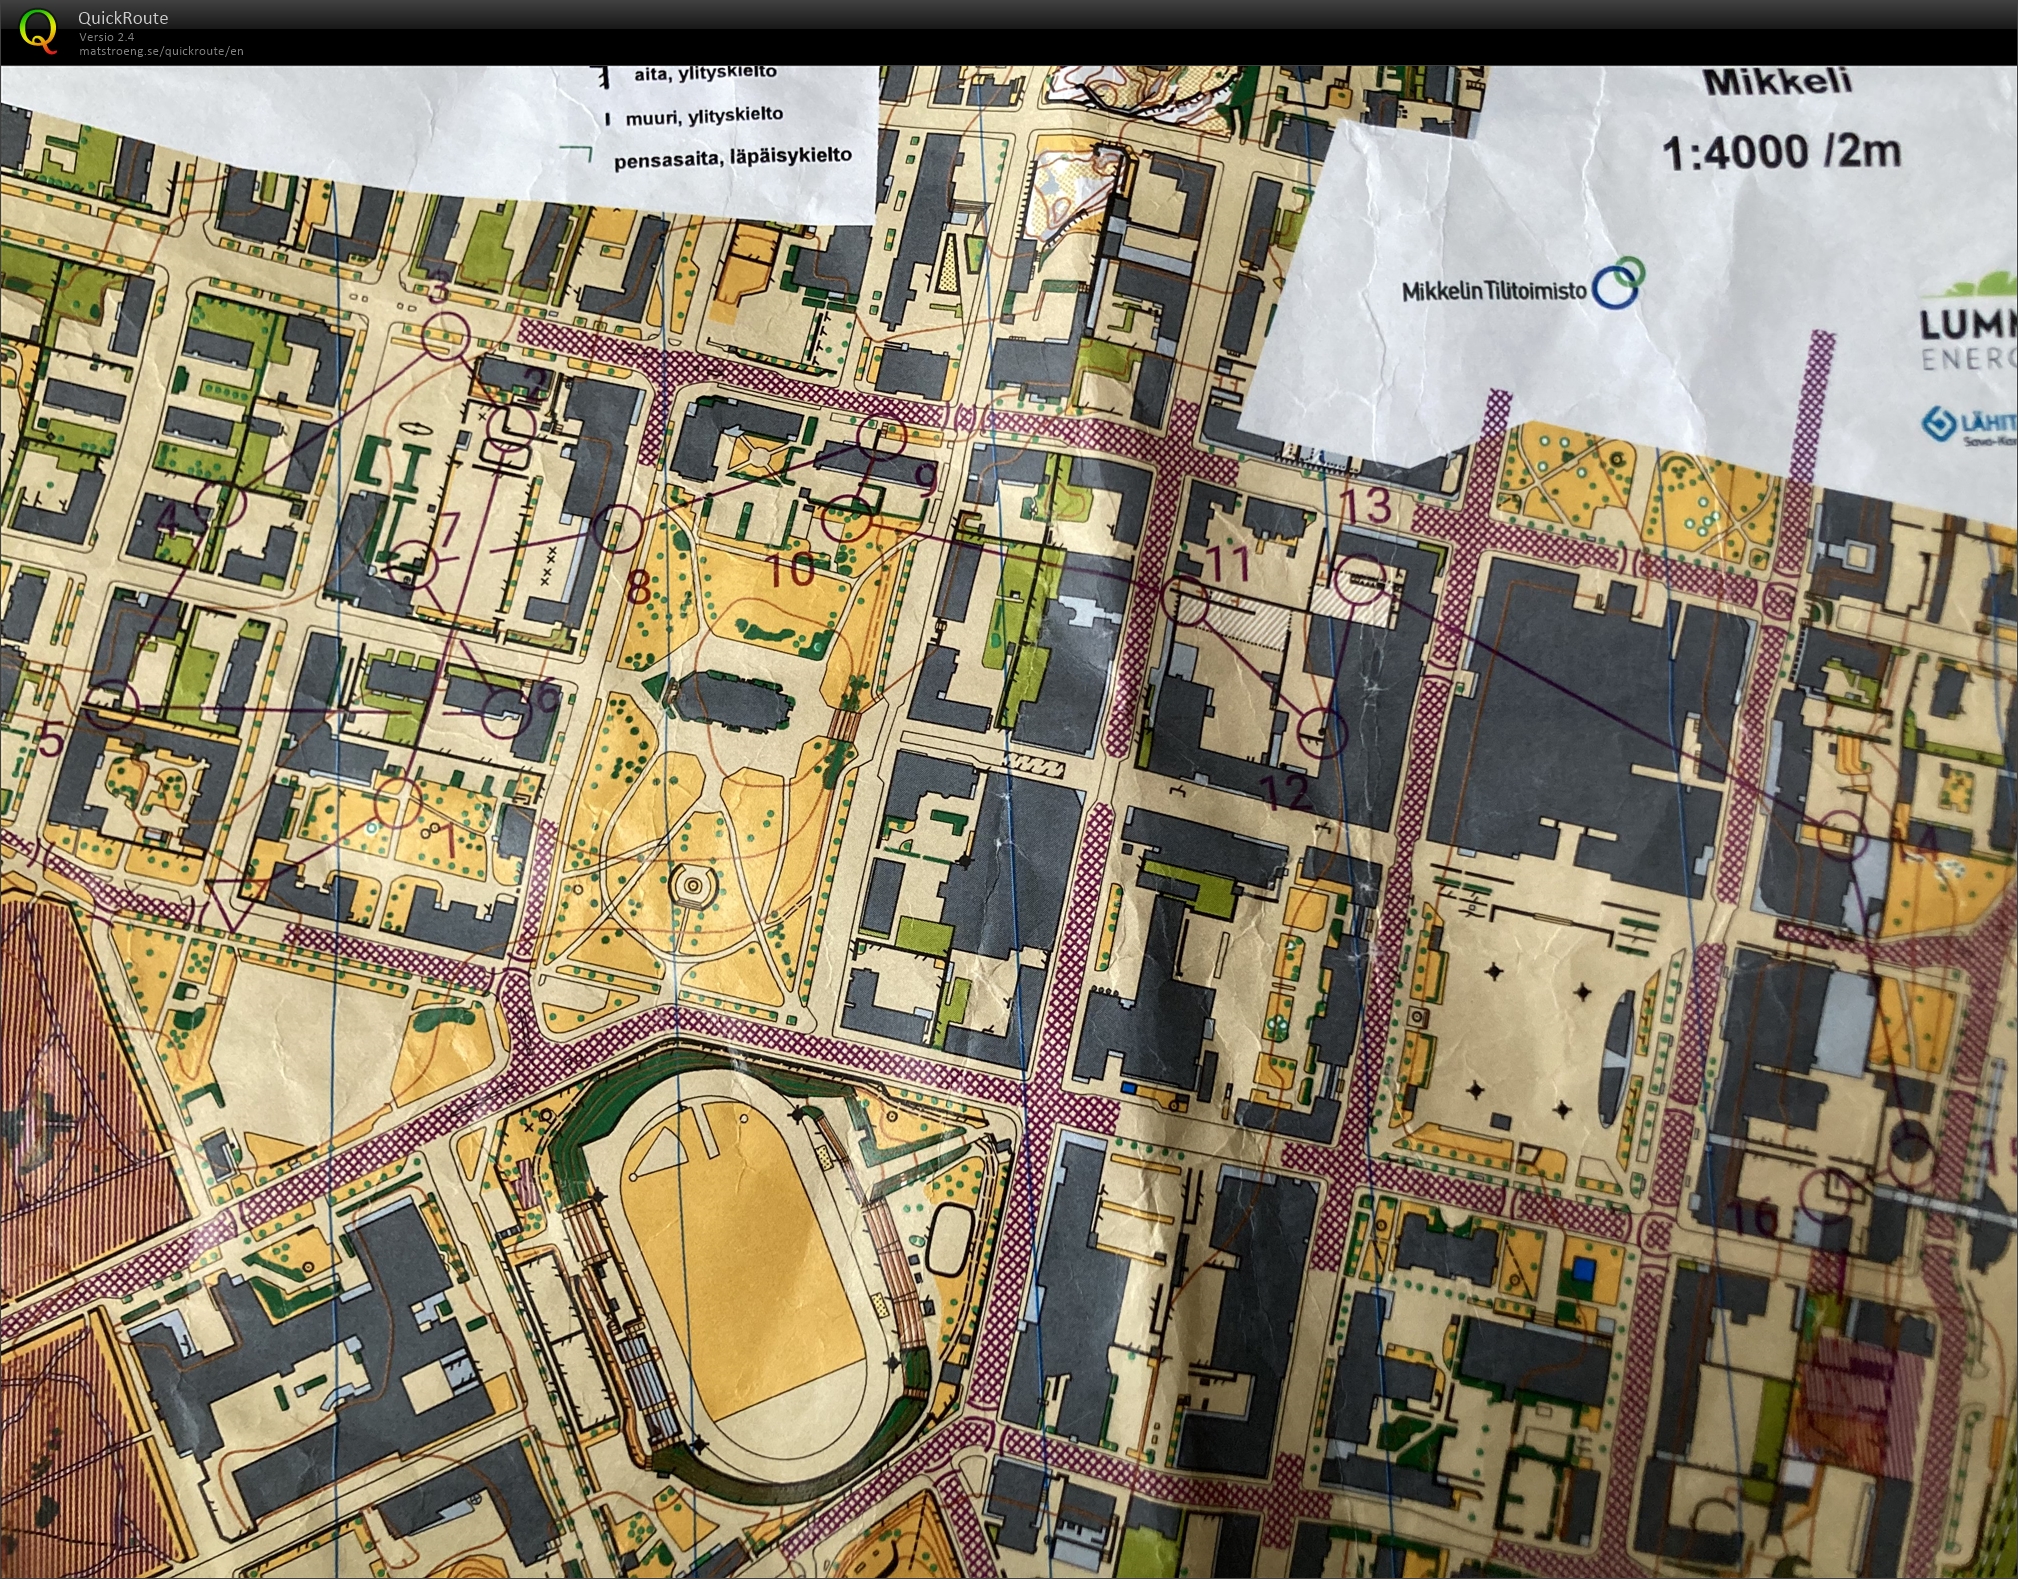Viewport: 2018px width, 1579px height.
Task: Click the circular monument symbol in the park
Action: (691, 885)
